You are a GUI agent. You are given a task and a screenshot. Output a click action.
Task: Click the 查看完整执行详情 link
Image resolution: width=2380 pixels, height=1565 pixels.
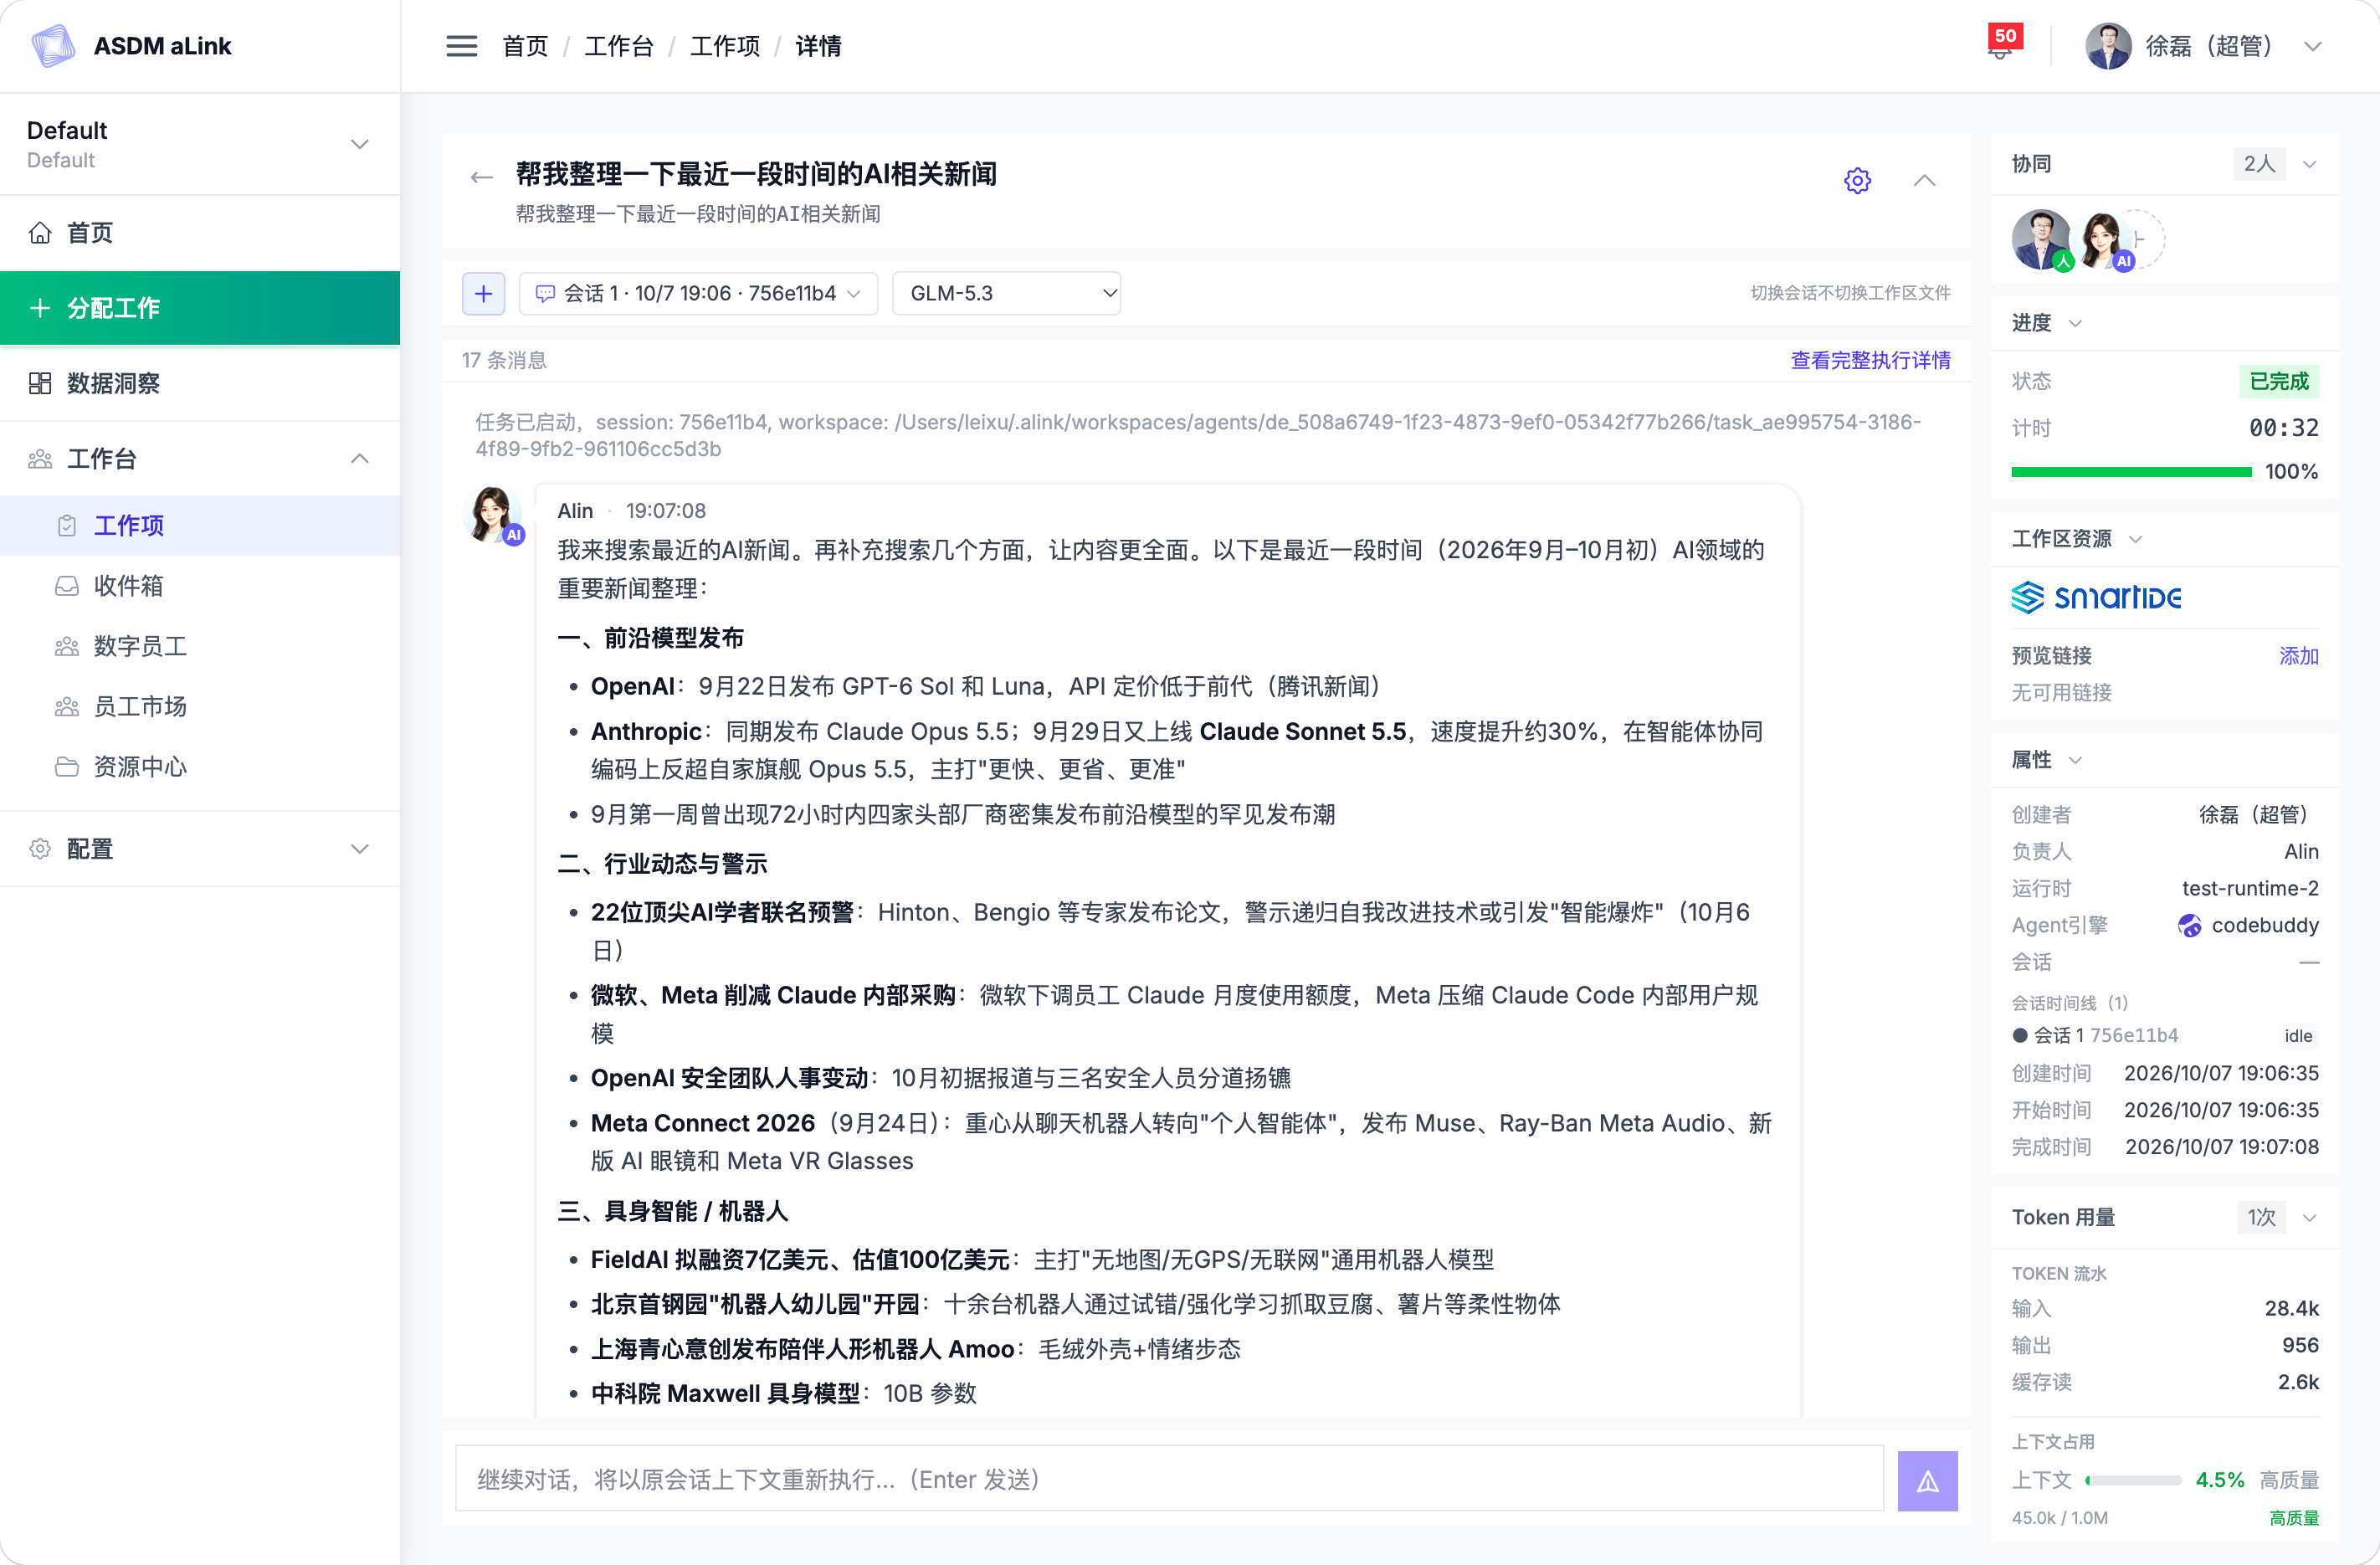pyautogui.click(x=1870, y=360)
